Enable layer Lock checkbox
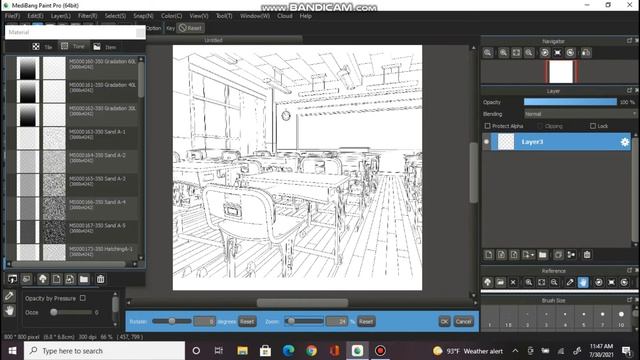This screenshot has height=360, width=640. coord(593,126)
